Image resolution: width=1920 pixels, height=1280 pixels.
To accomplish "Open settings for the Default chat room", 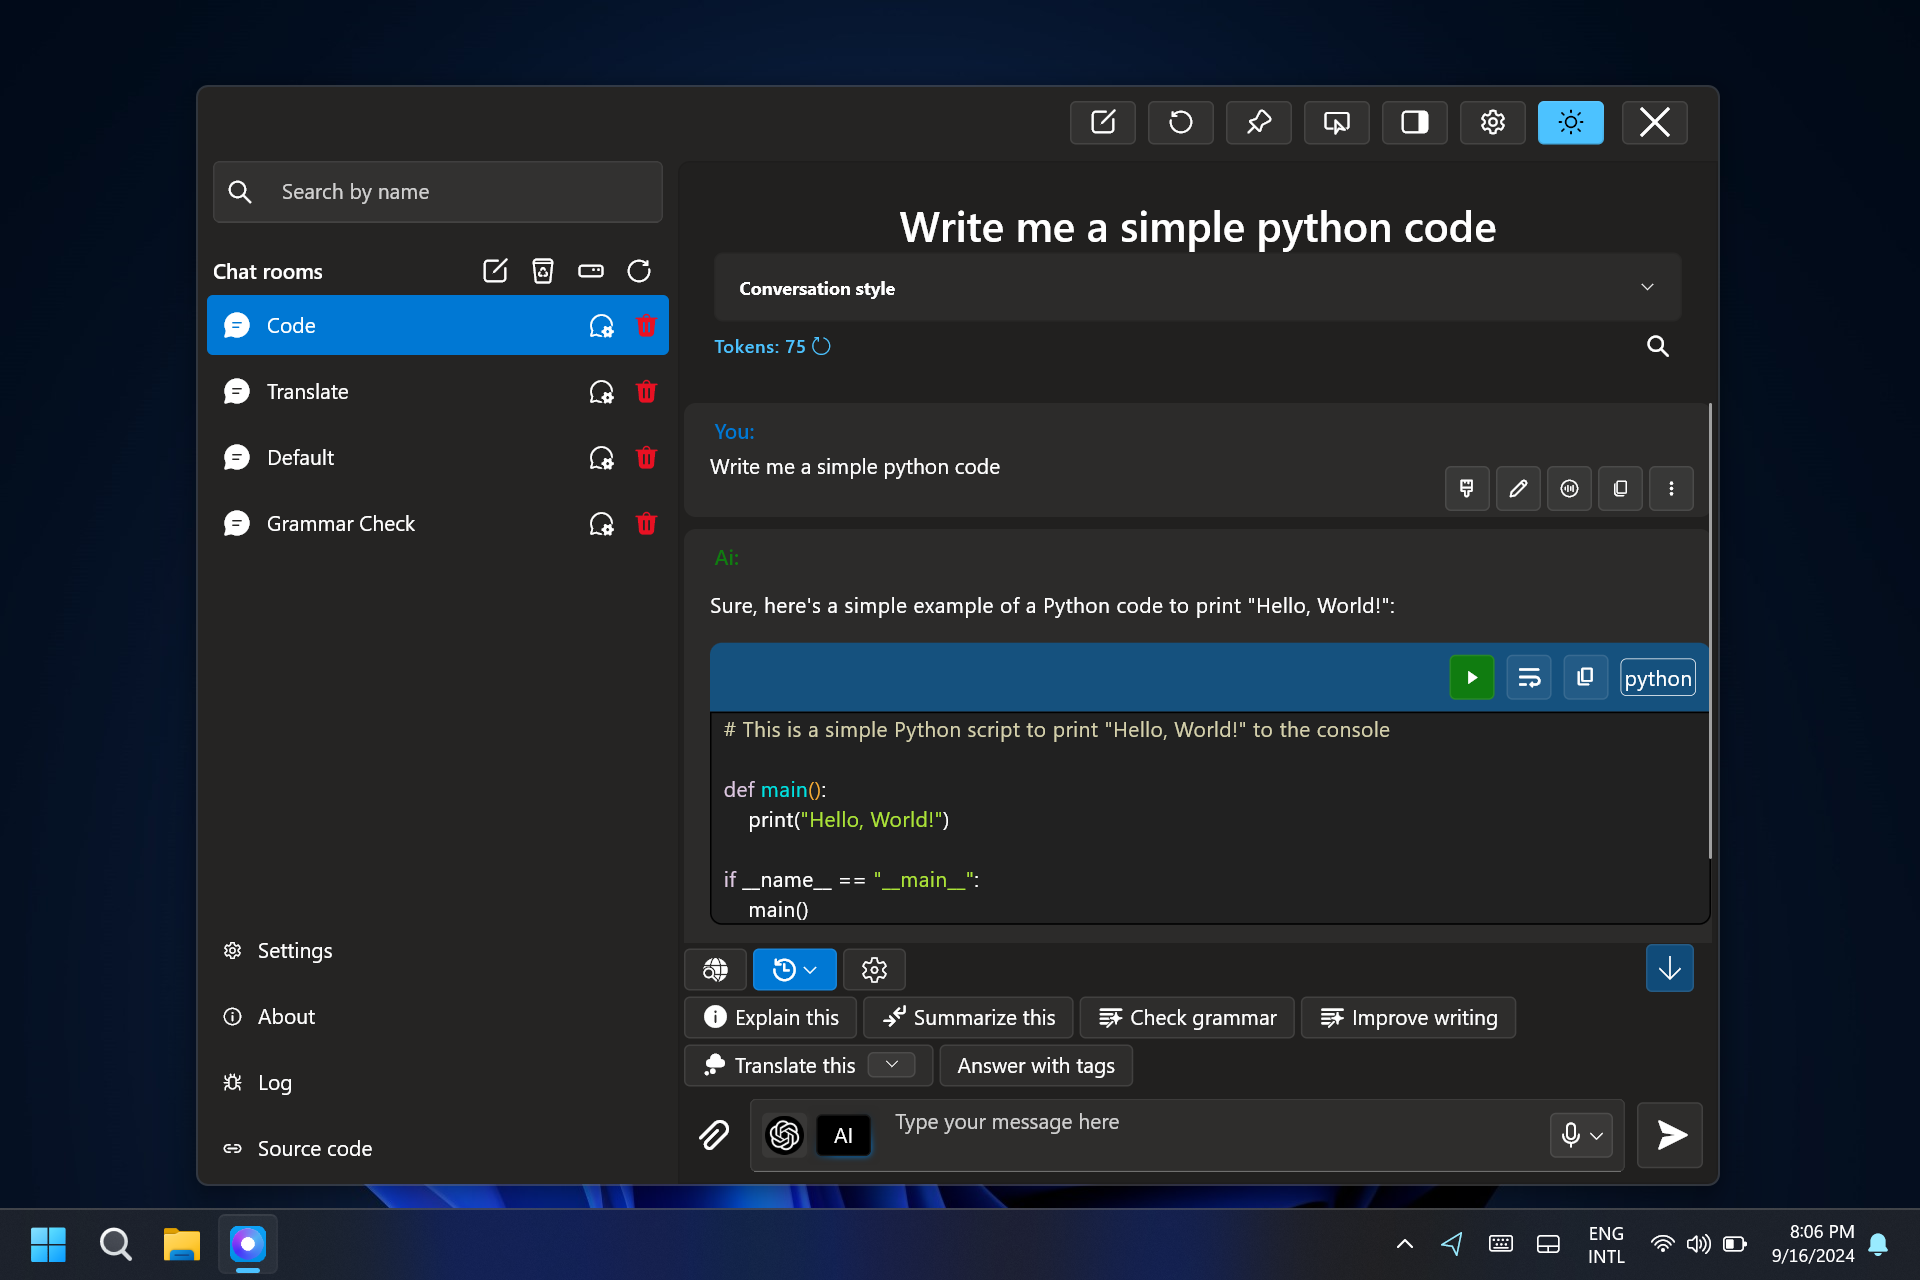I will pos(601,458).
